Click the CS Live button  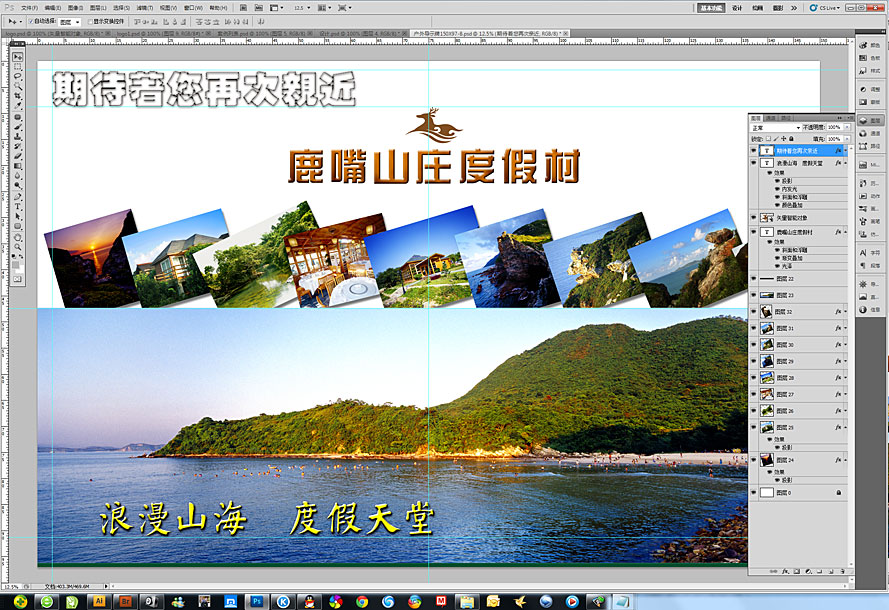(x=827, y=7)
